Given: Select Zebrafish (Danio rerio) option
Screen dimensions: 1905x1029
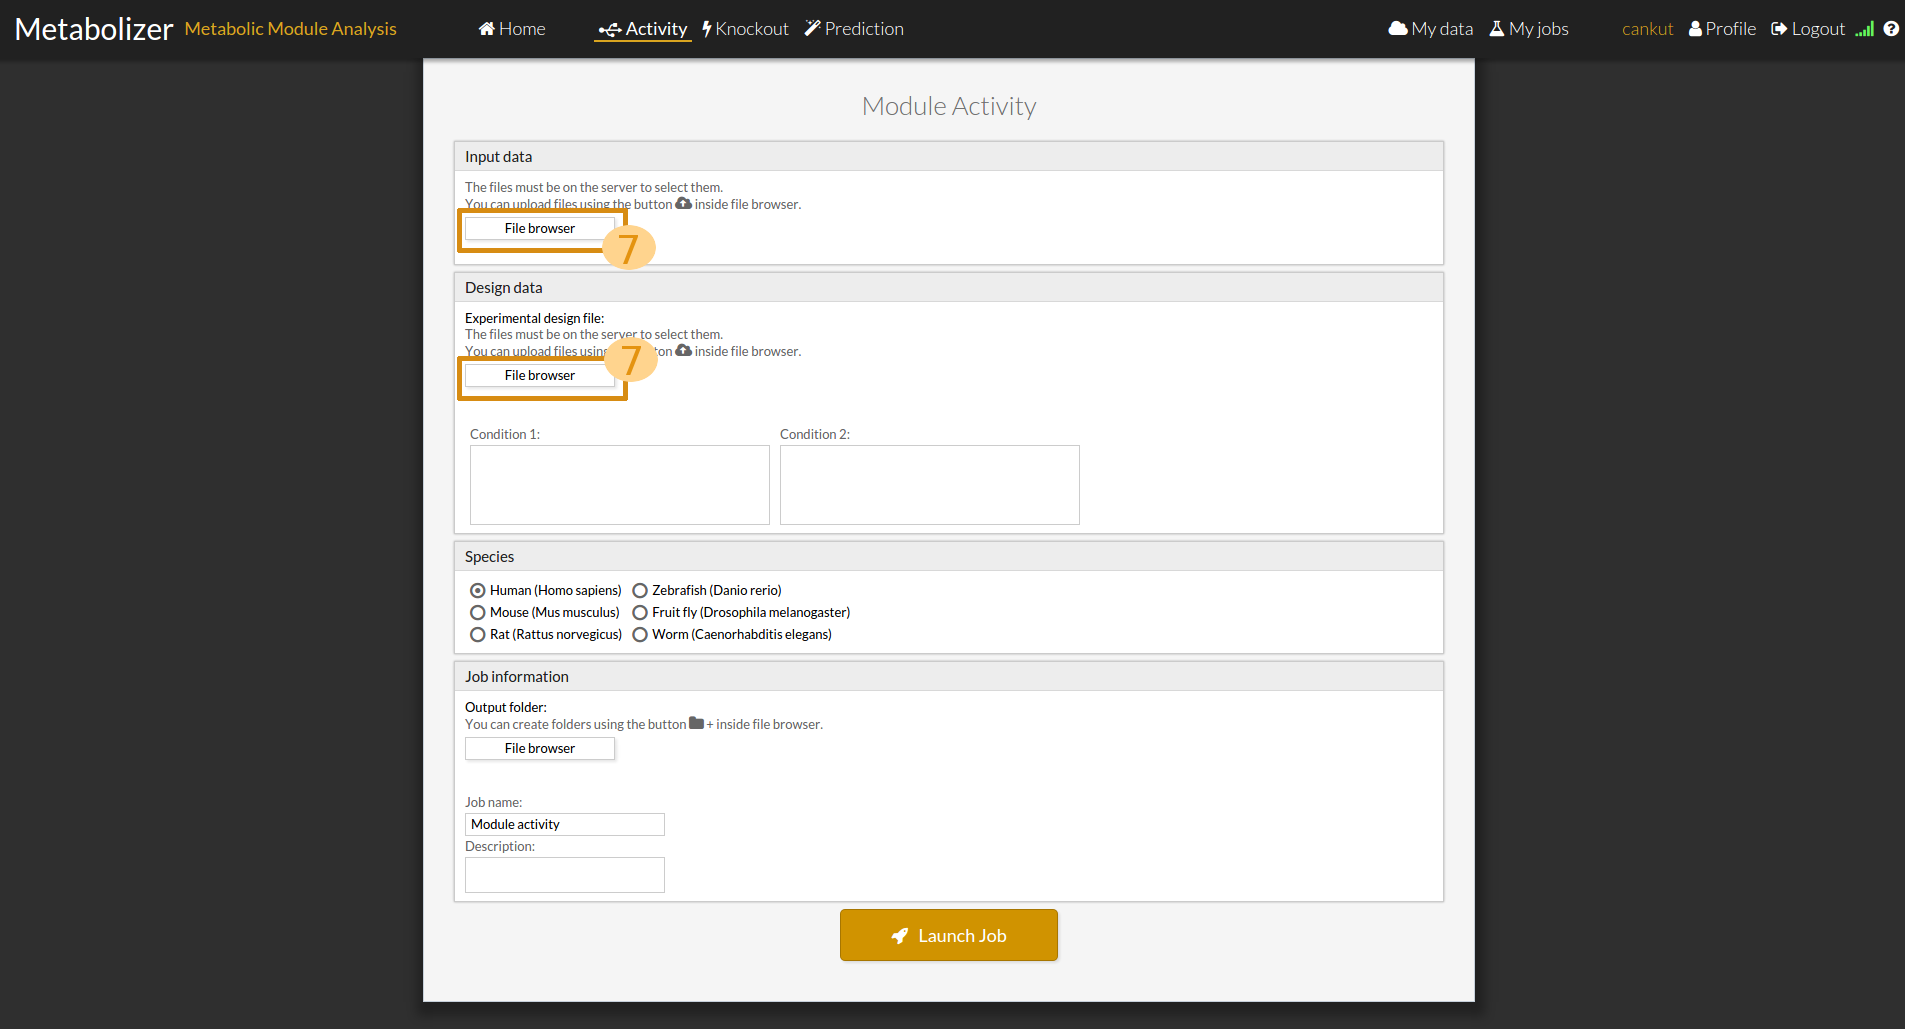Looking at the screenshot, I should (640, 591).
